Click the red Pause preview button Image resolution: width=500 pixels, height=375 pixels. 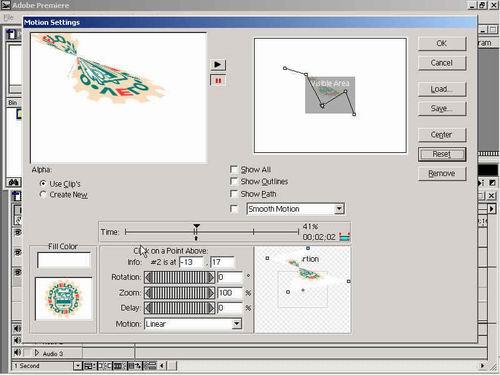[218, 81]
